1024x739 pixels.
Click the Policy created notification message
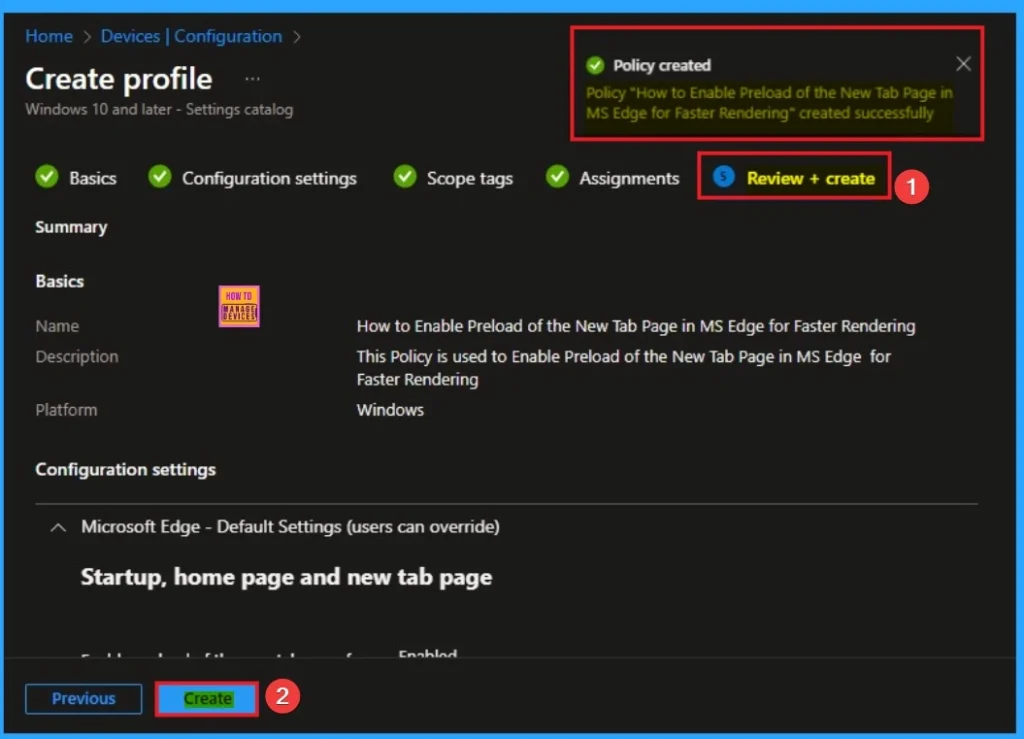[769, 103]
